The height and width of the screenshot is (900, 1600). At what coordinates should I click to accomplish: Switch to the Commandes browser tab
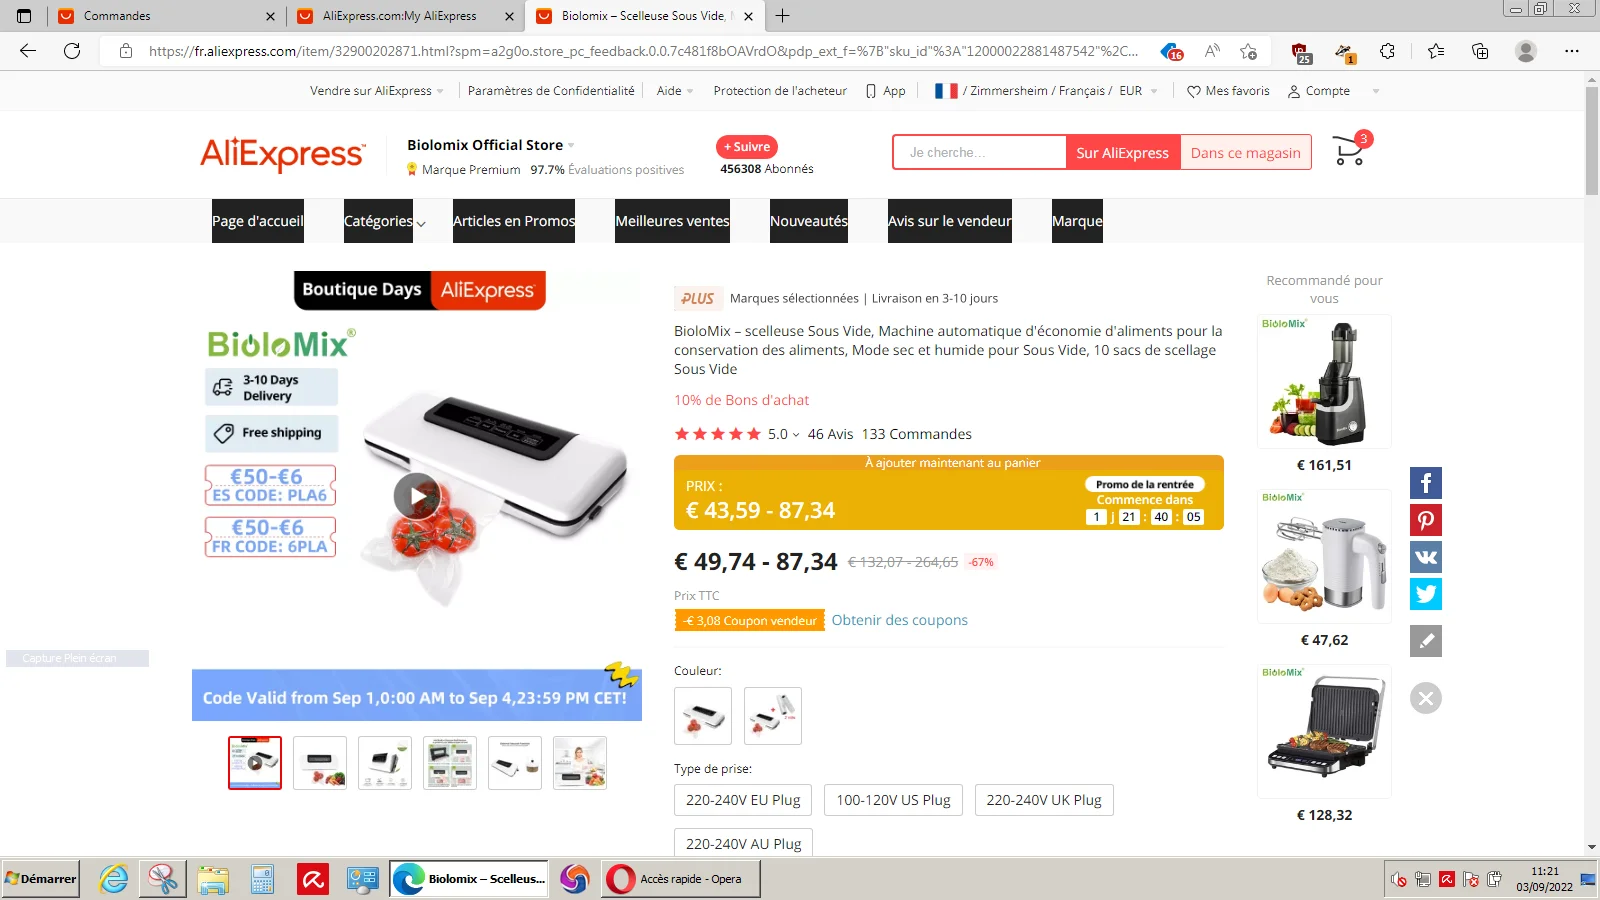pyautogui.click(x=117, y=16)
